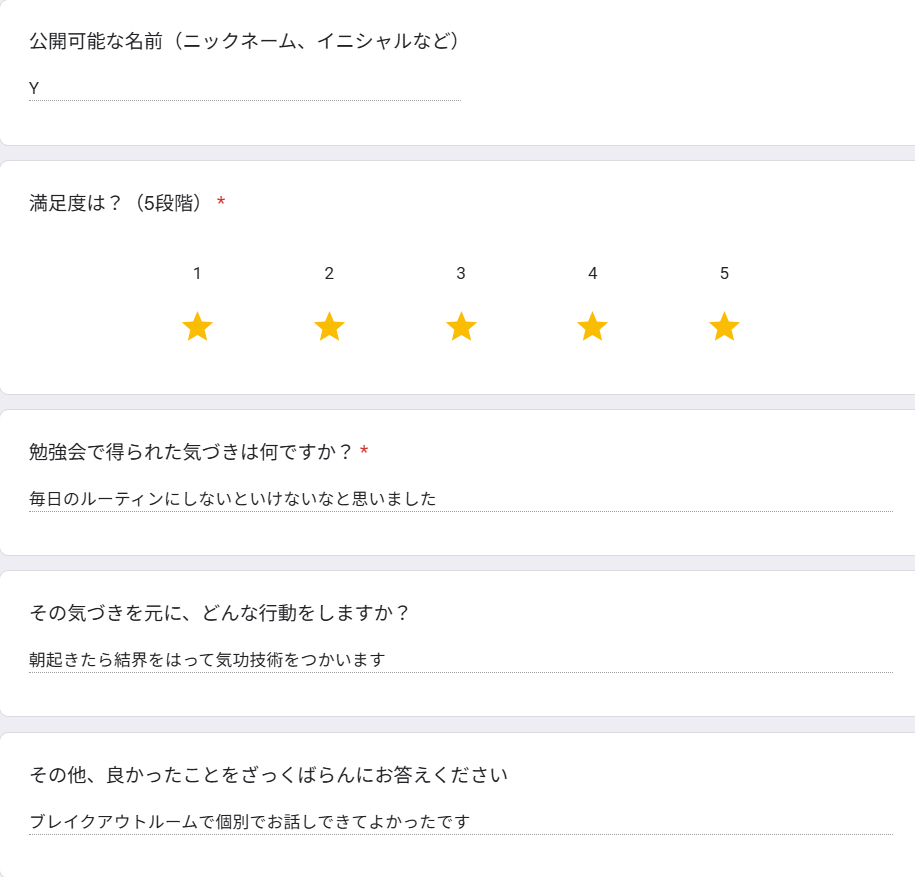Click the number 3 label above stars
The height and width of the screenshot is (877, 915).
point(461,273)
